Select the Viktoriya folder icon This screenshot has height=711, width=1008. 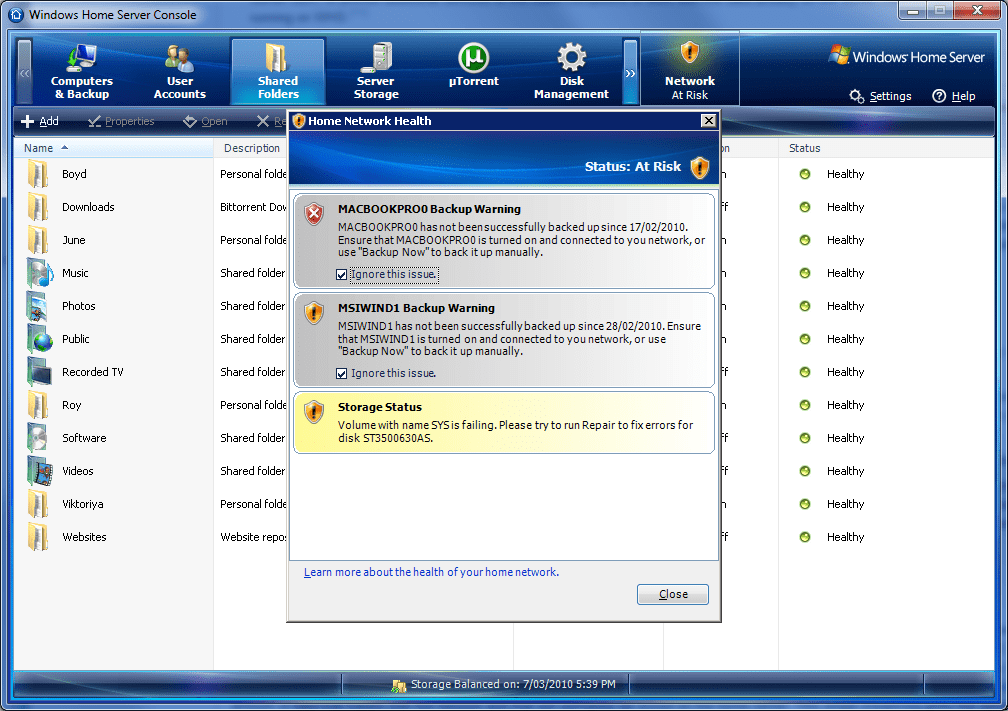38,504
